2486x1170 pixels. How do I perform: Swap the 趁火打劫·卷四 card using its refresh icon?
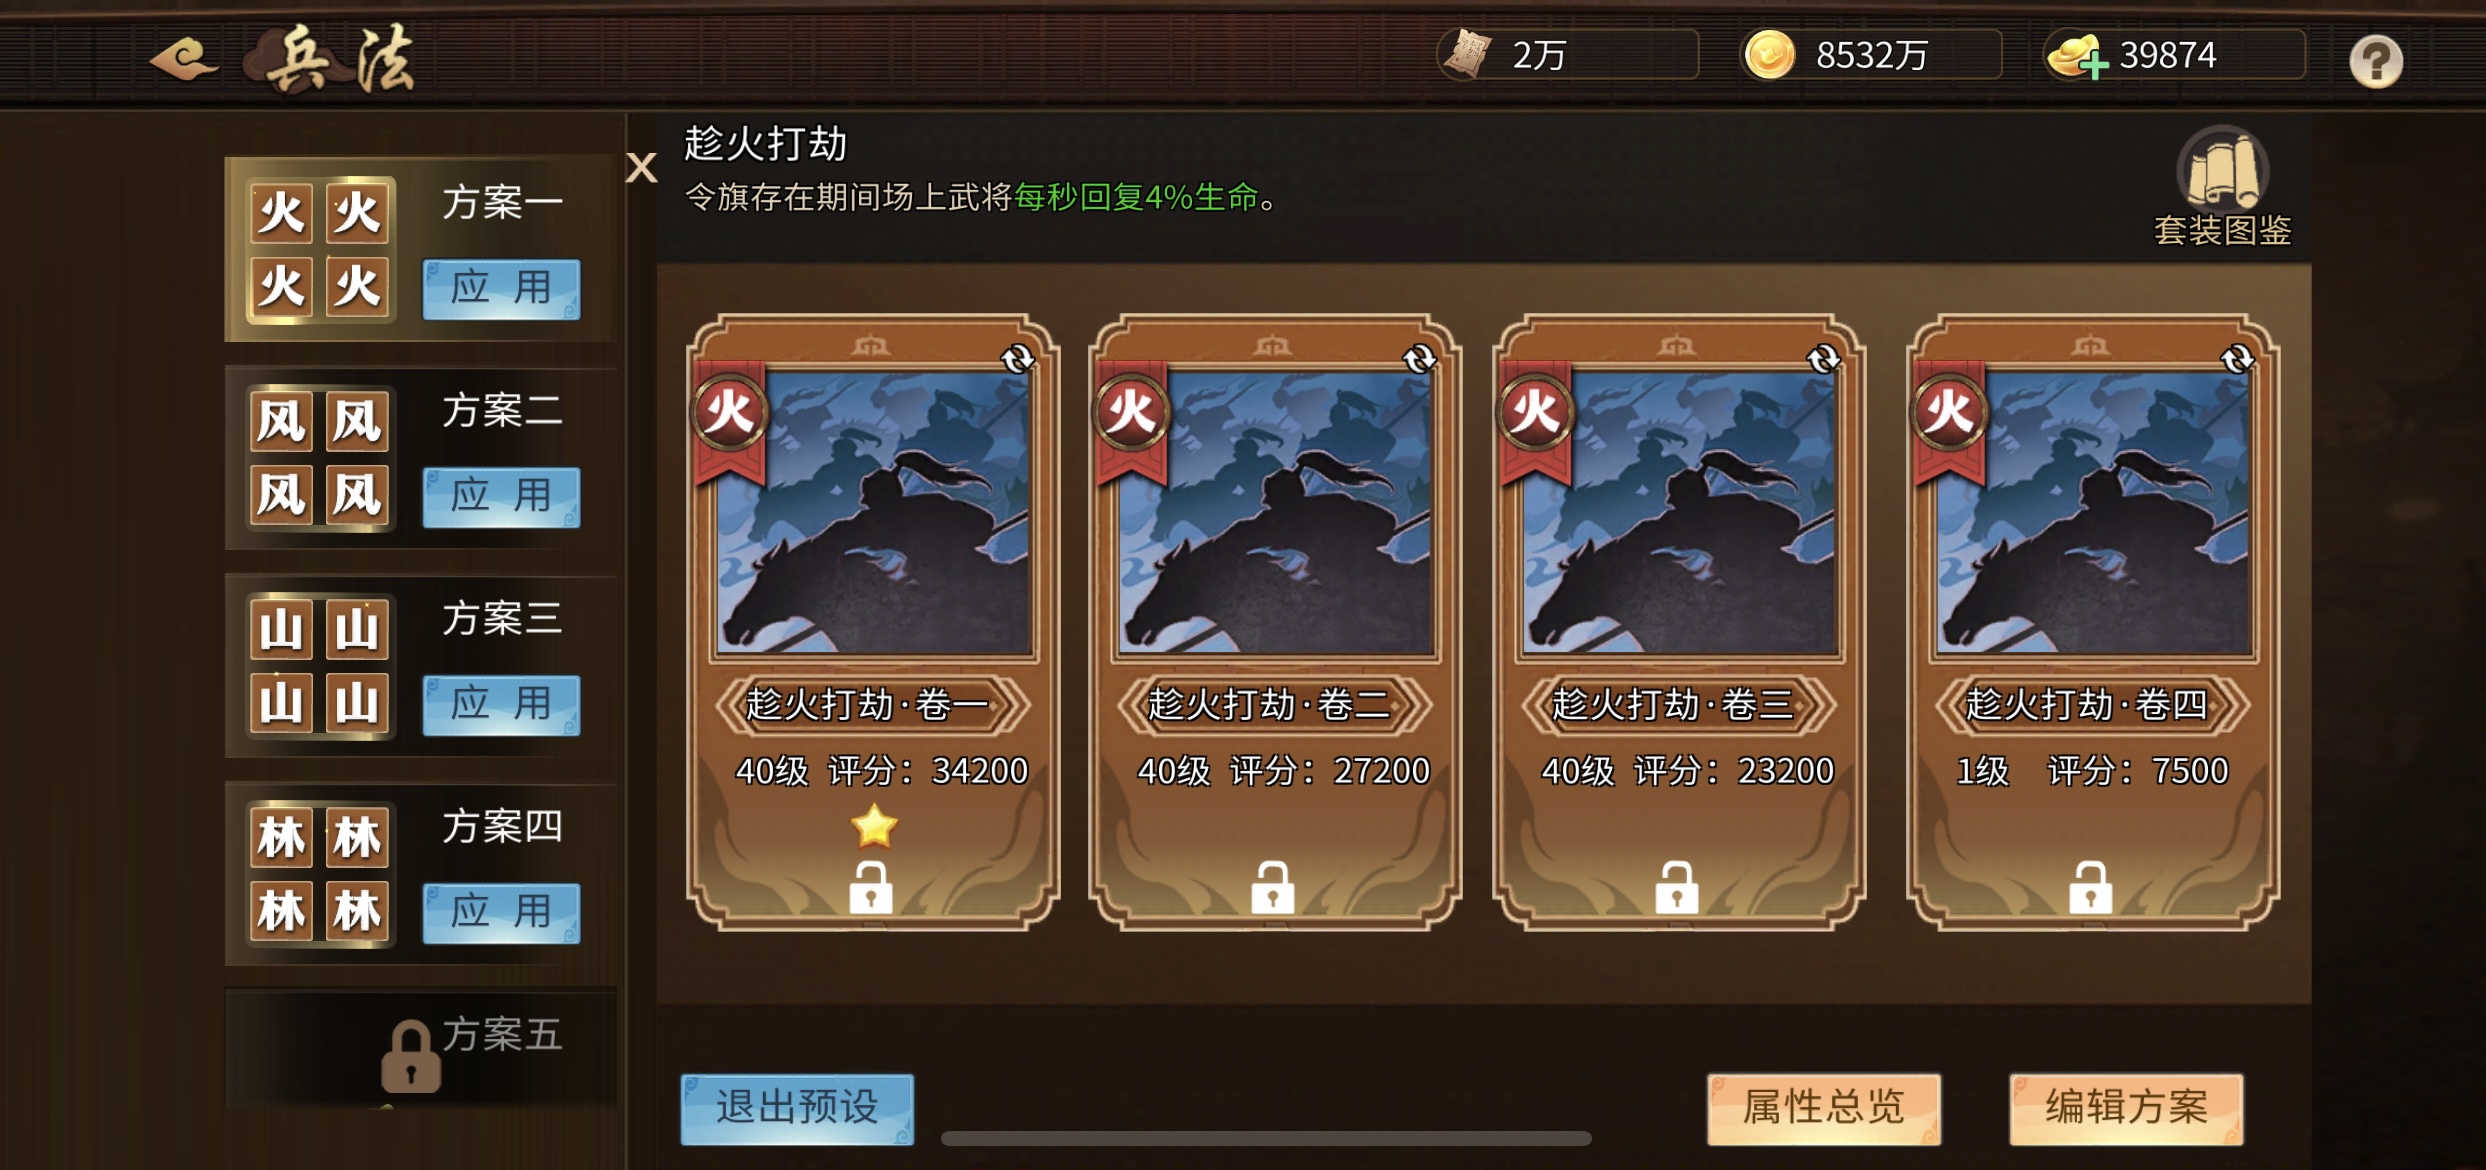pos(2237,359)
